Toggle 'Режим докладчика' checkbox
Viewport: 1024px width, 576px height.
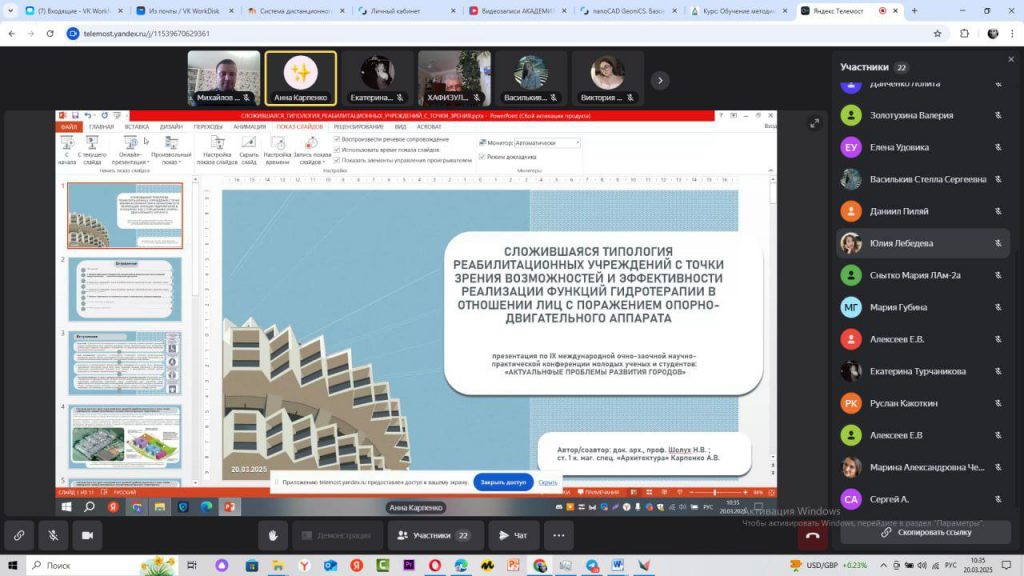click(x=482, y=156)
